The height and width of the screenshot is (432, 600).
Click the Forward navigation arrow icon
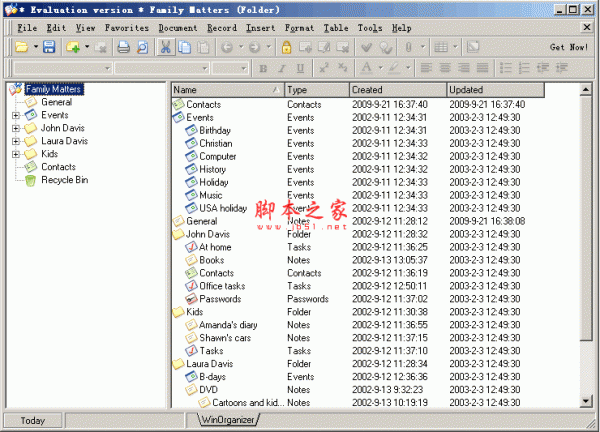254,47
